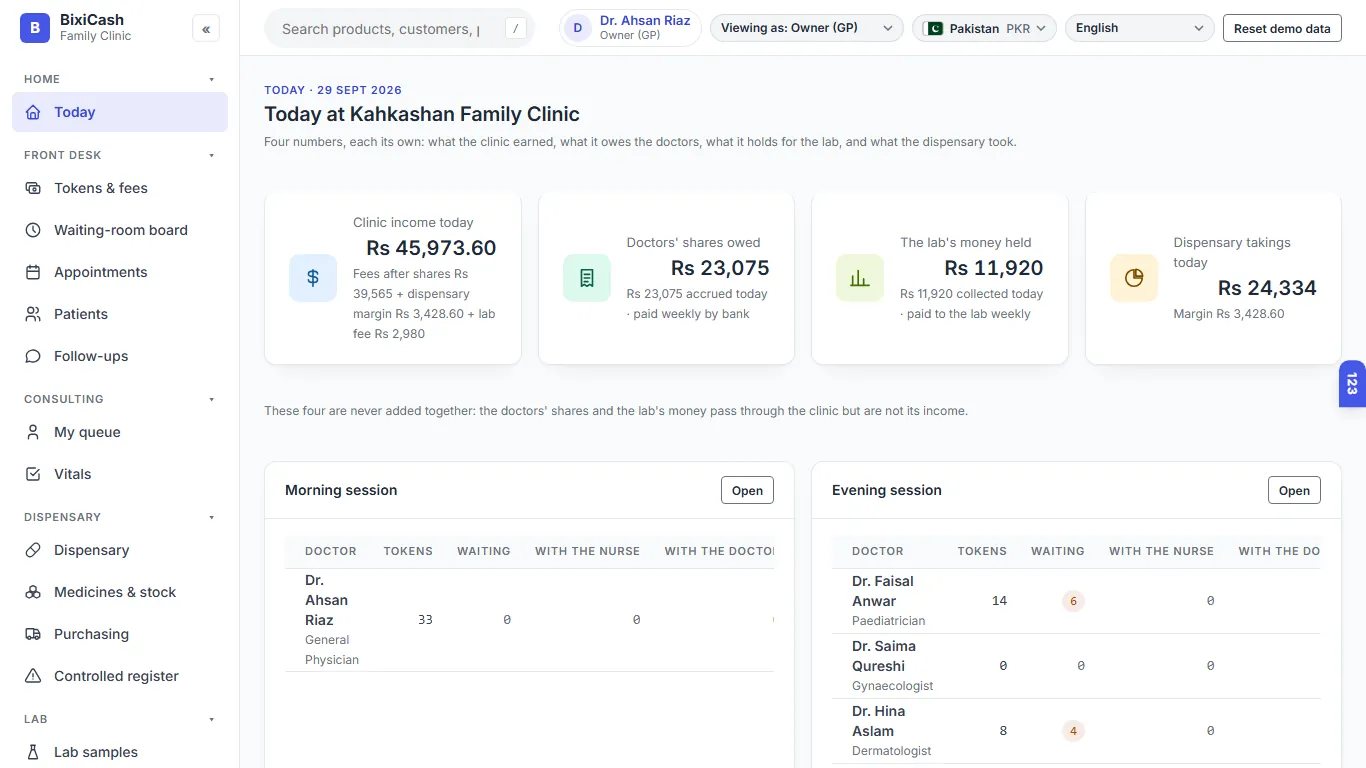Click Reset demo data button
This screenshot has height=768, width=1366.
tap(1282, 28)
